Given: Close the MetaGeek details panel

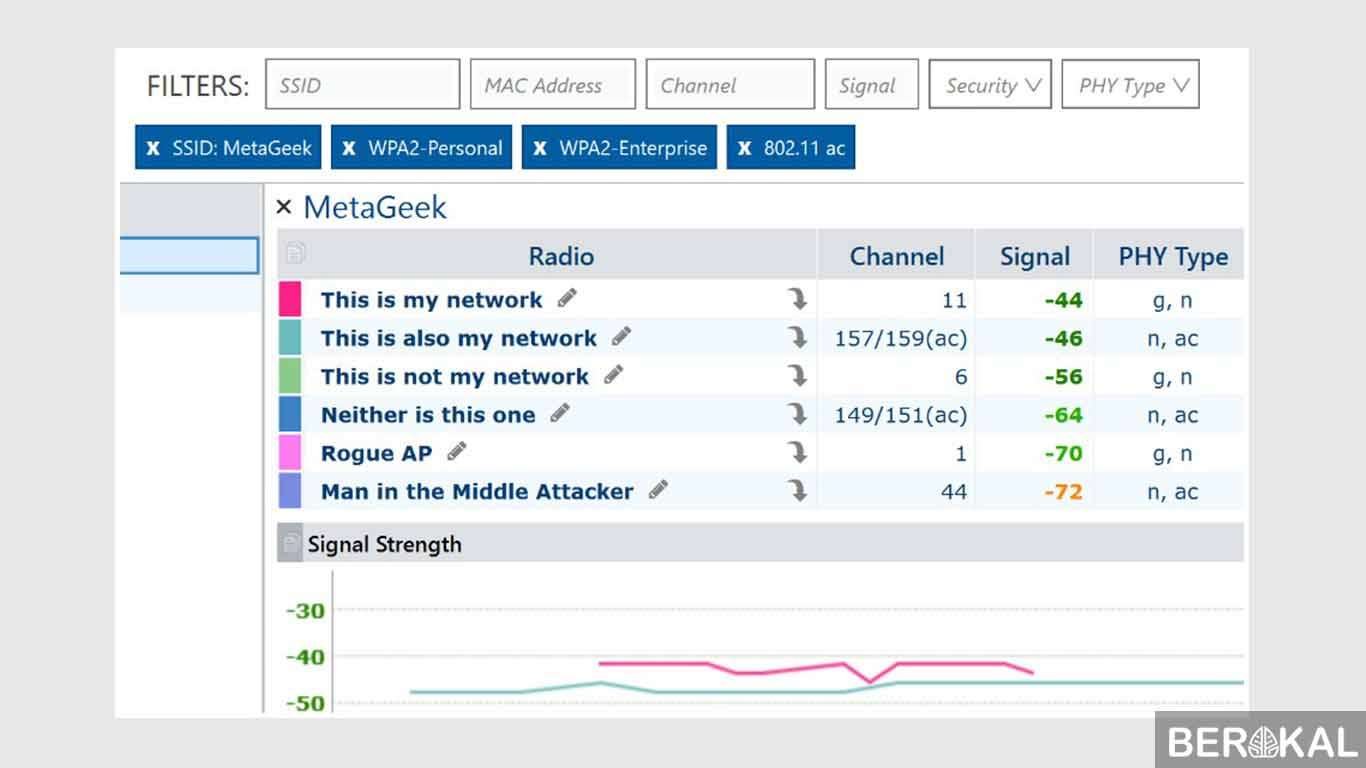Looking at the screenshot, I should (x=284, y=207).
